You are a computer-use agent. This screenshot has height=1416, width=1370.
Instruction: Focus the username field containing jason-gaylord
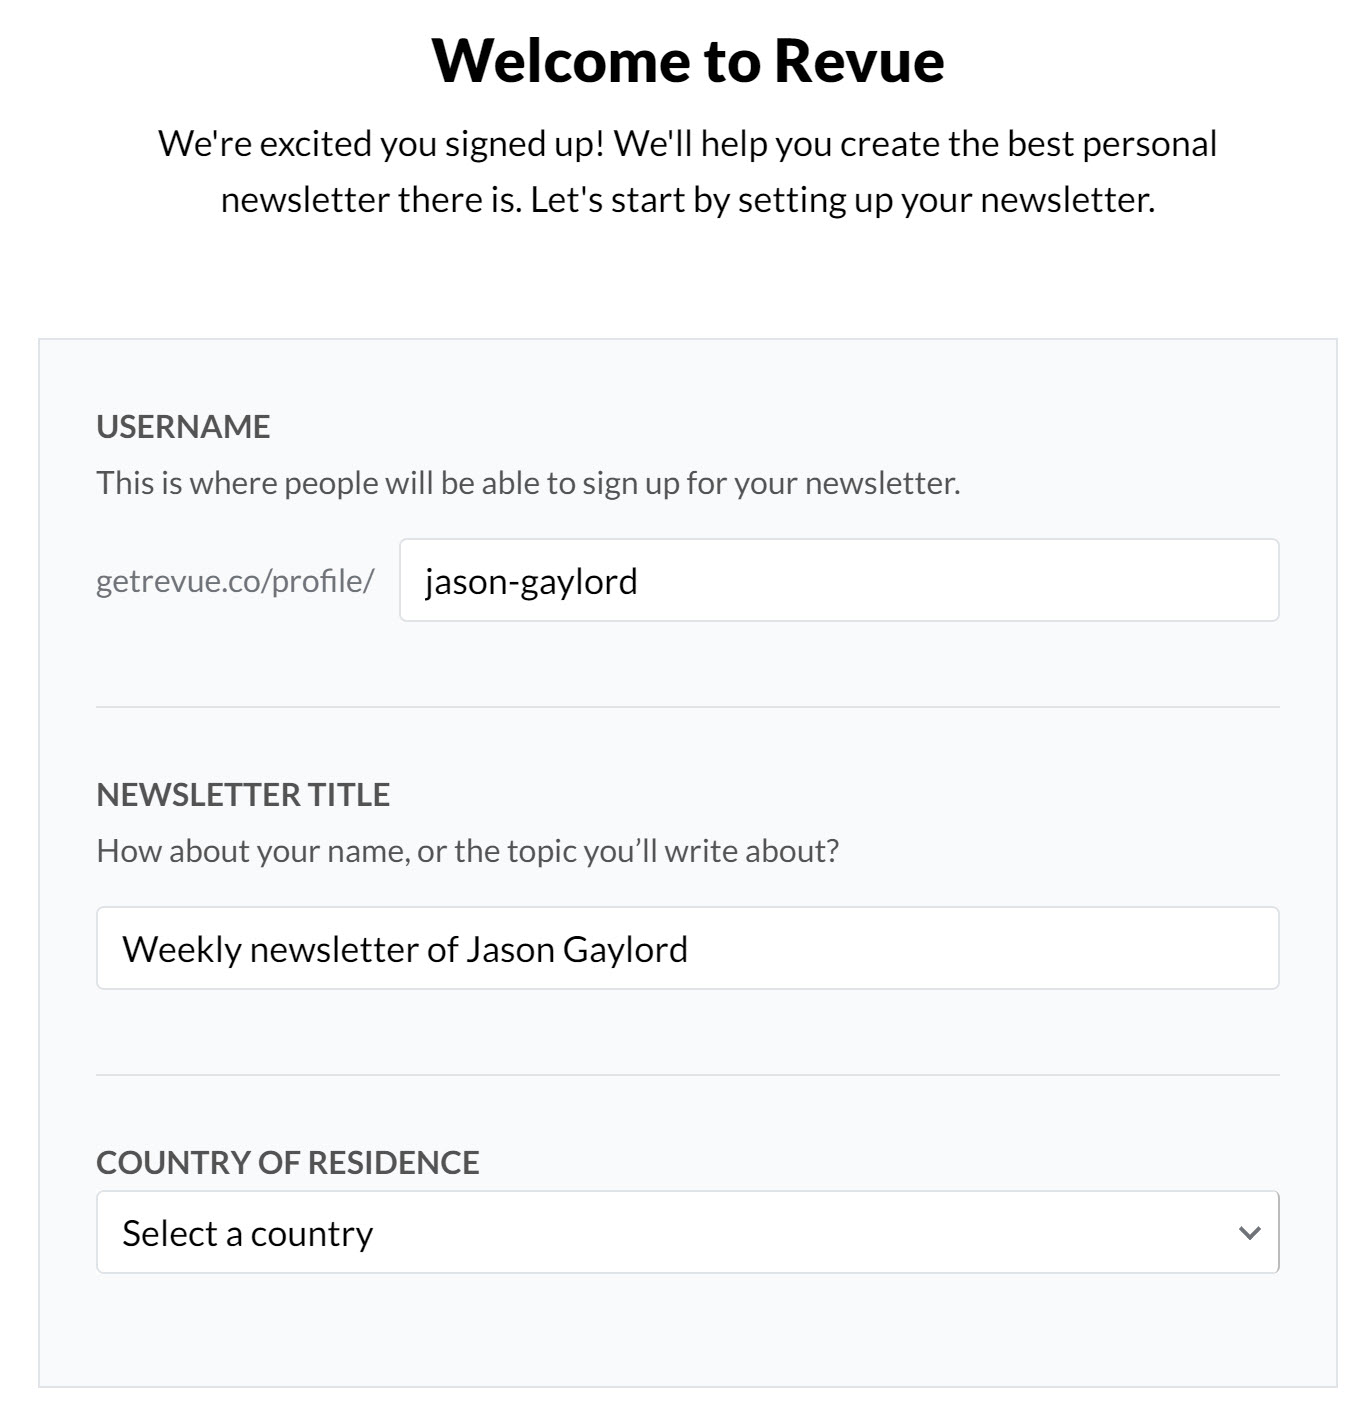(839, 580)
